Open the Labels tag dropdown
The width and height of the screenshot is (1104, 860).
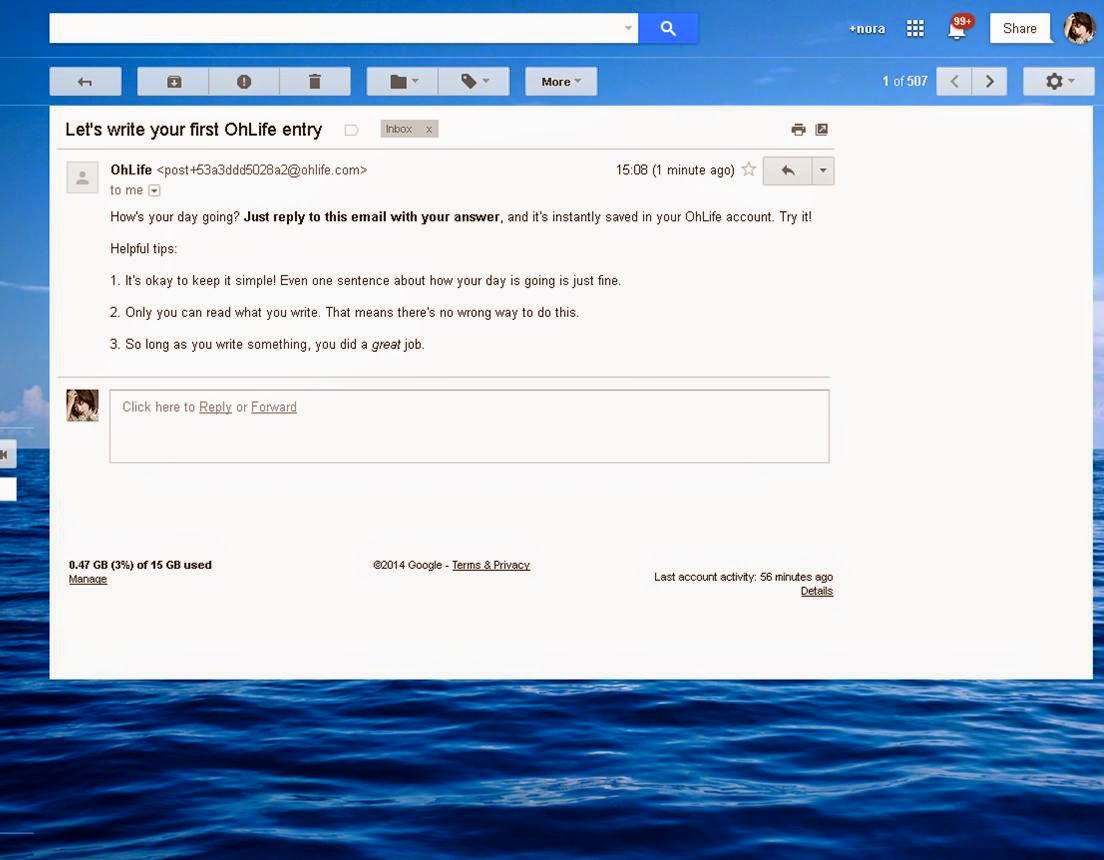pyautogui.click(x=474, y=82)
